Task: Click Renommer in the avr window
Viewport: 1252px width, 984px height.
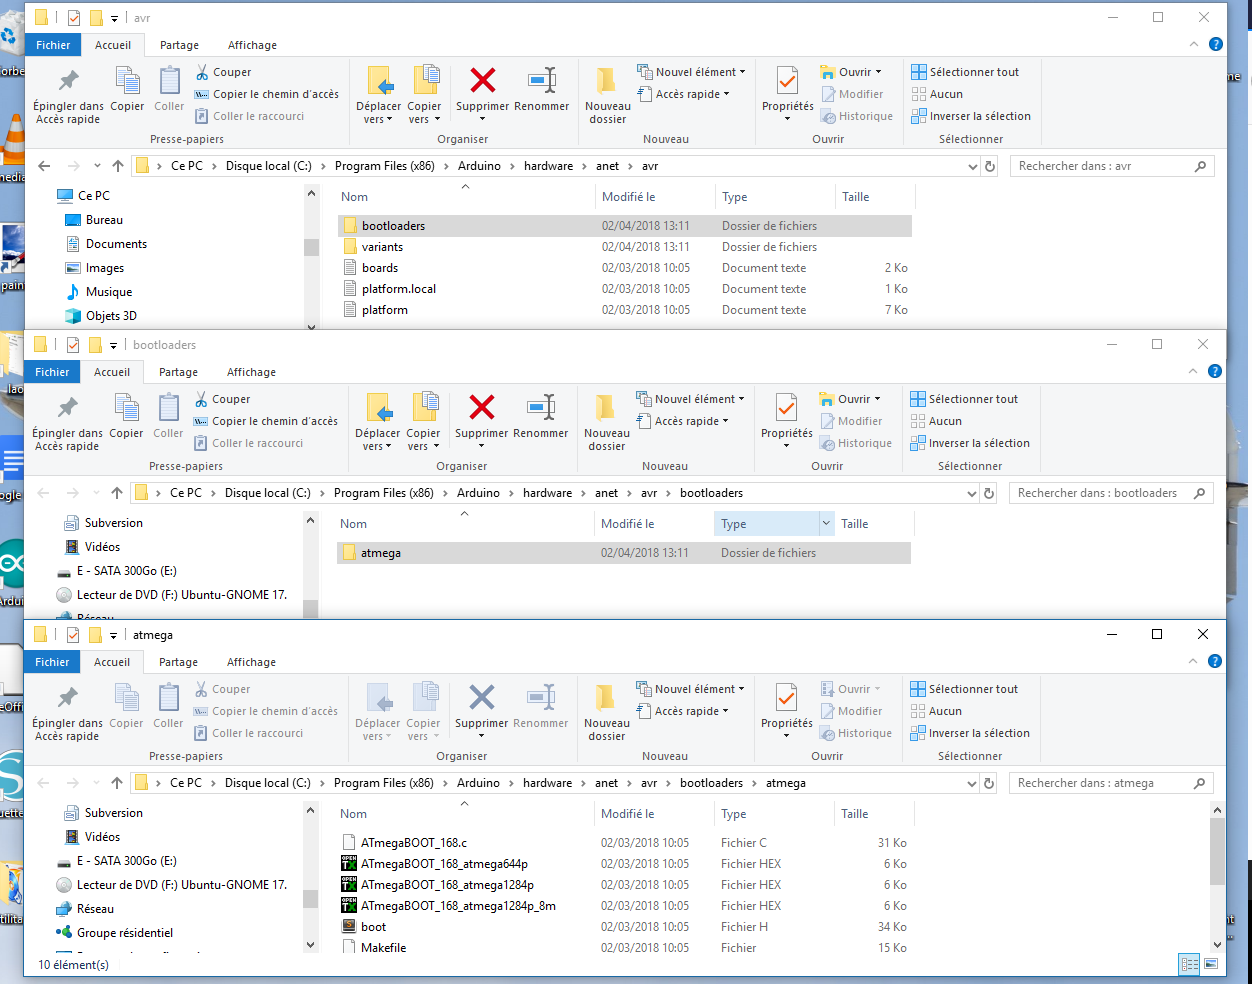Action: 541,90
